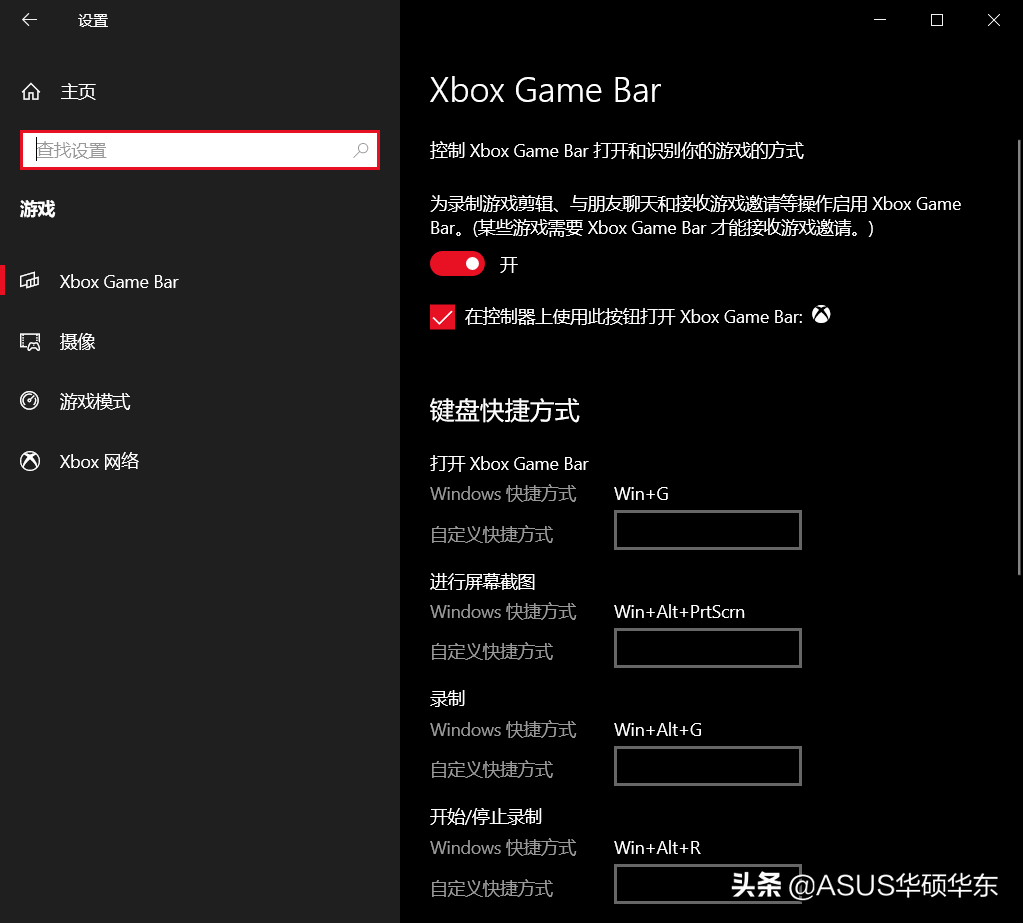Image resolution: width=1023 pixels, height=923 pixels.
Task: Click the 开 label beside the switch
Action: (508, 265)
